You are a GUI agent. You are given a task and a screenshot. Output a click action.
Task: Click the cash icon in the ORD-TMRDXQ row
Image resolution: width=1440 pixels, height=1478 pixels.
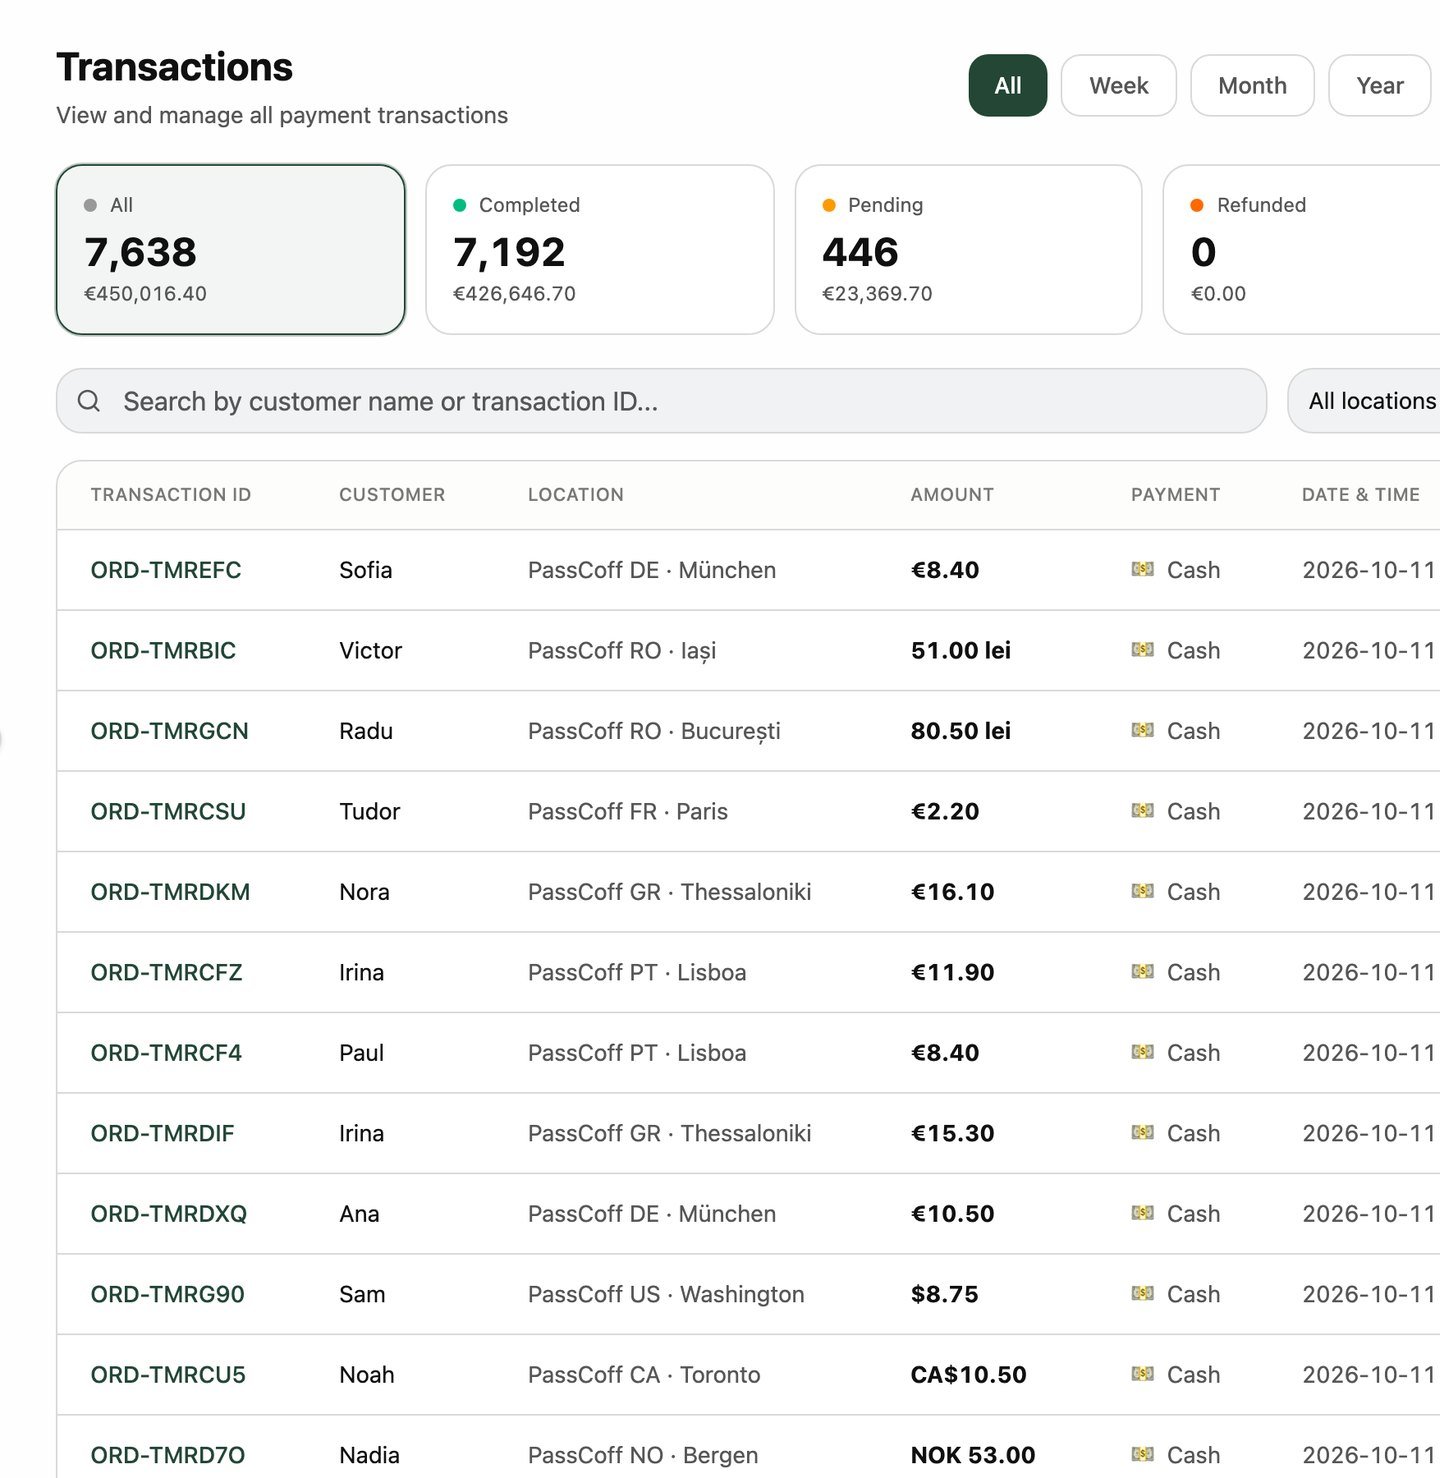pos(1142,1213)
